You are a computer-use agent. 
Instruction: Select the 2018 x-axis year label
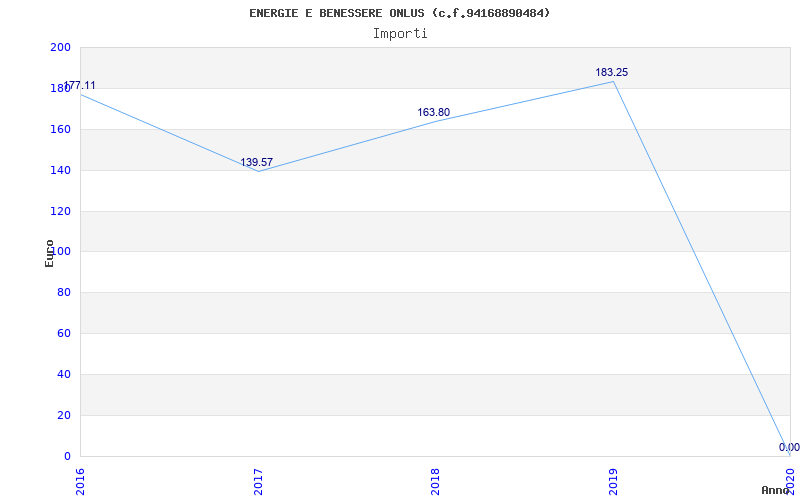pyautogui.click(x=435, y=482)
